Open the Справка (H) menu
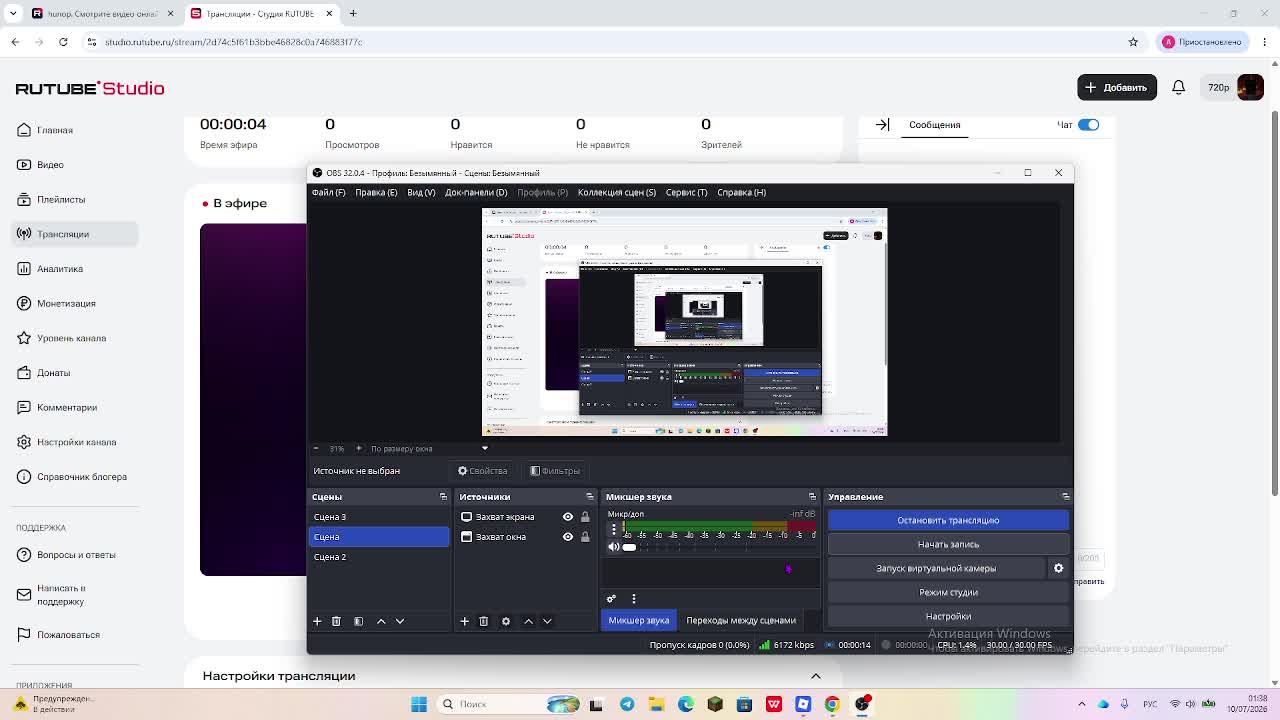 pyautogui.click(x=741, y=192)
